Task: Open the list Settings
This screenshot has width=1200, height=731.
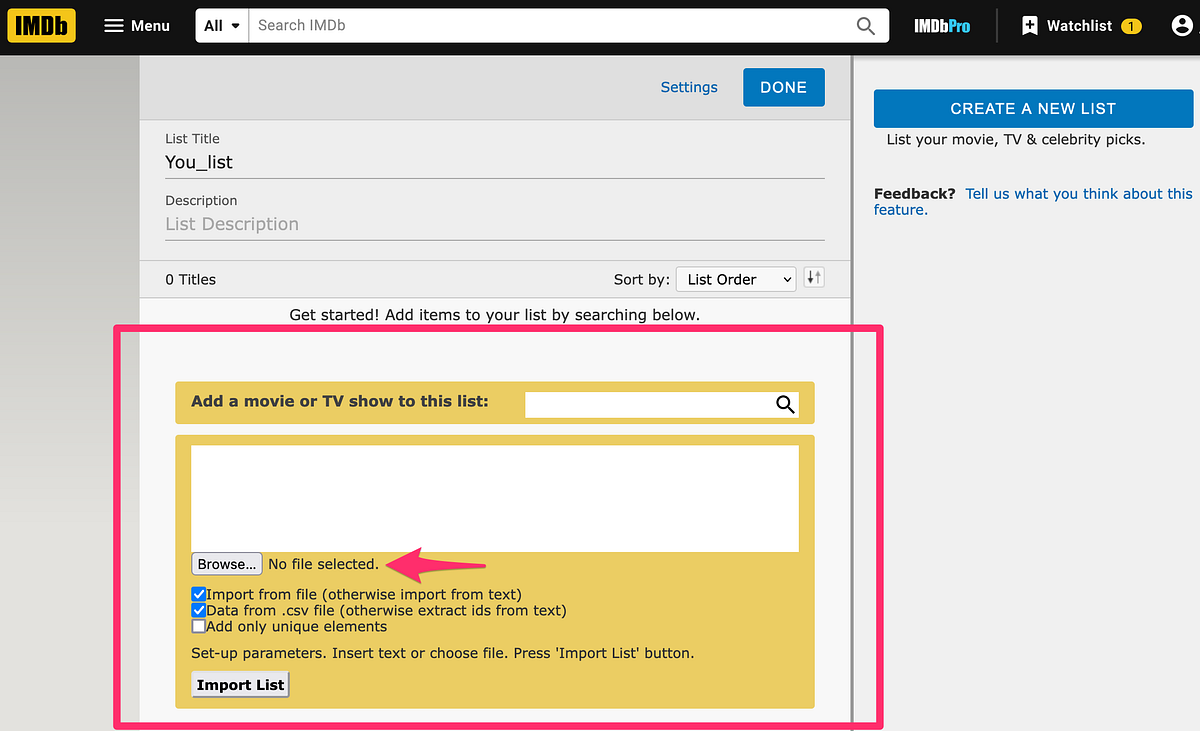Action: point(688,87)
